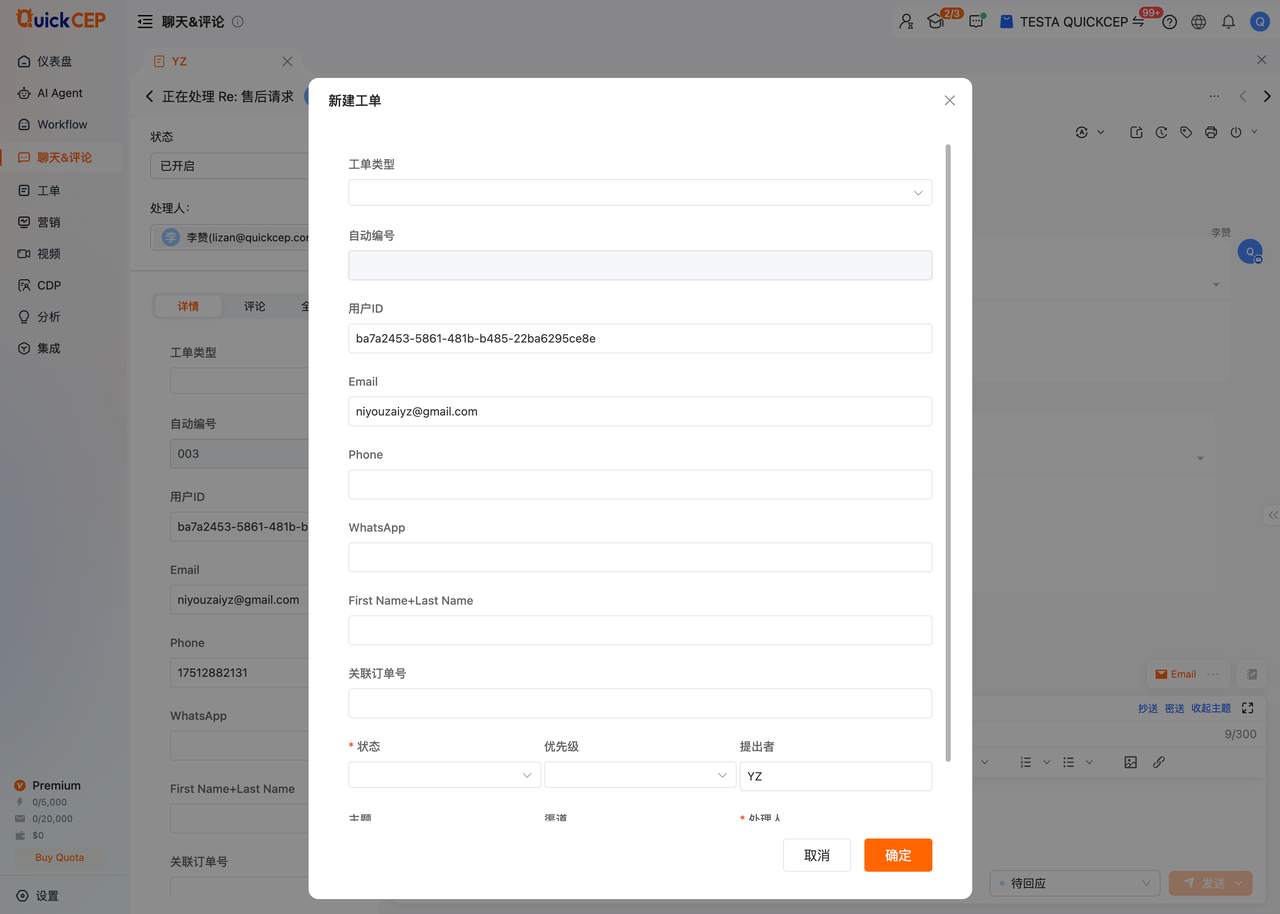Open the language globe icon
The height and width of the screenshot is (914, 1280).
pos(1199,22)
